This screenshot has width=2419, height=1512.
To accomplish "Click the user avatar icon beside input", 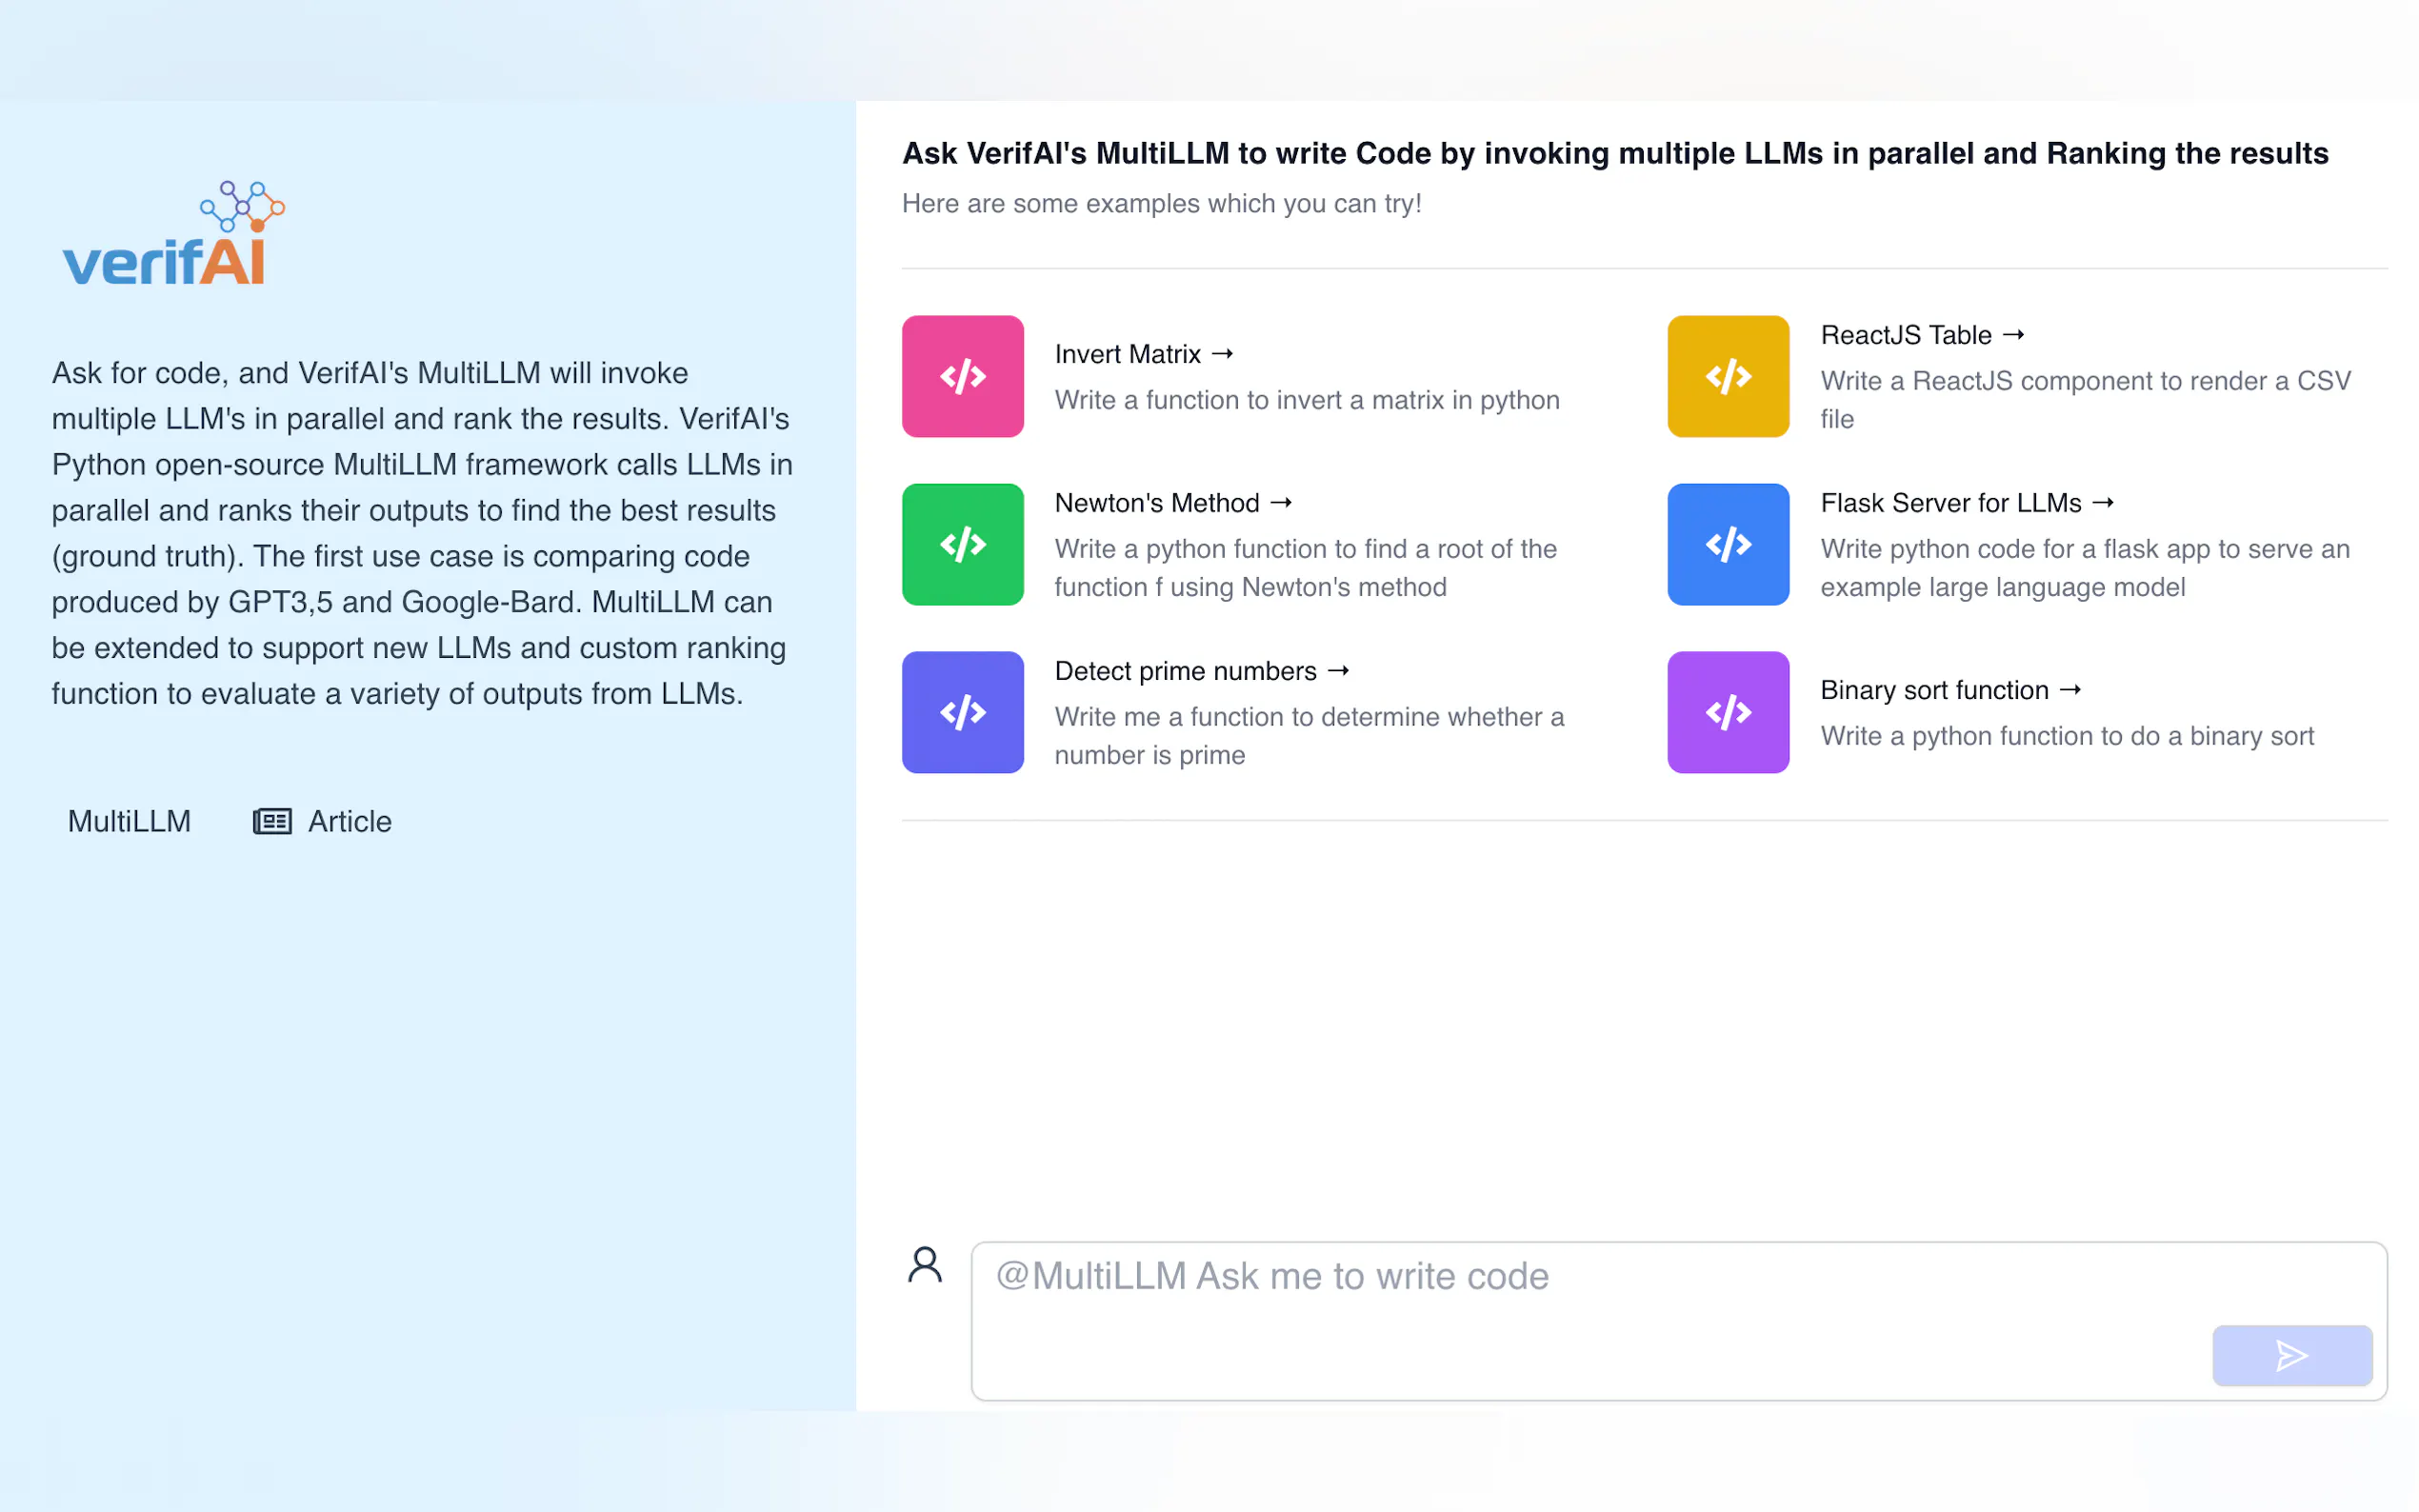I will [x=924, y=1265].
